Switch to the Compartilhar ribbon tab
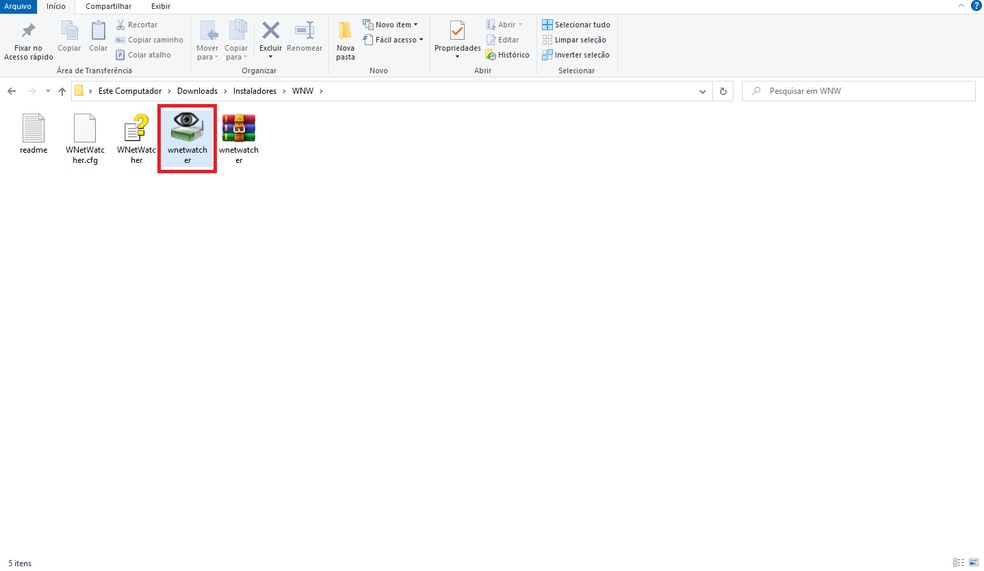984x571 pixels. (108, 6)
